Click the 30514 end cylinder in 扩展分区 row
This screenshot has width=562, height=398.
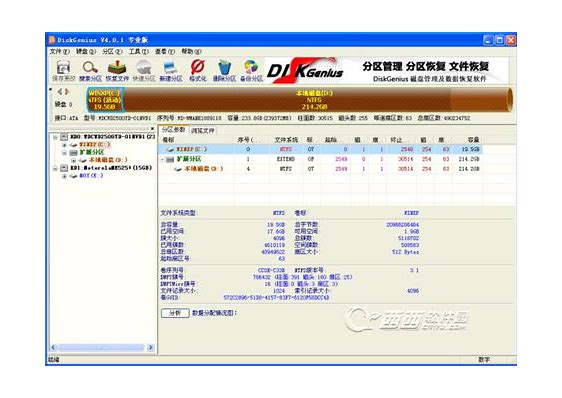[406, 159]
